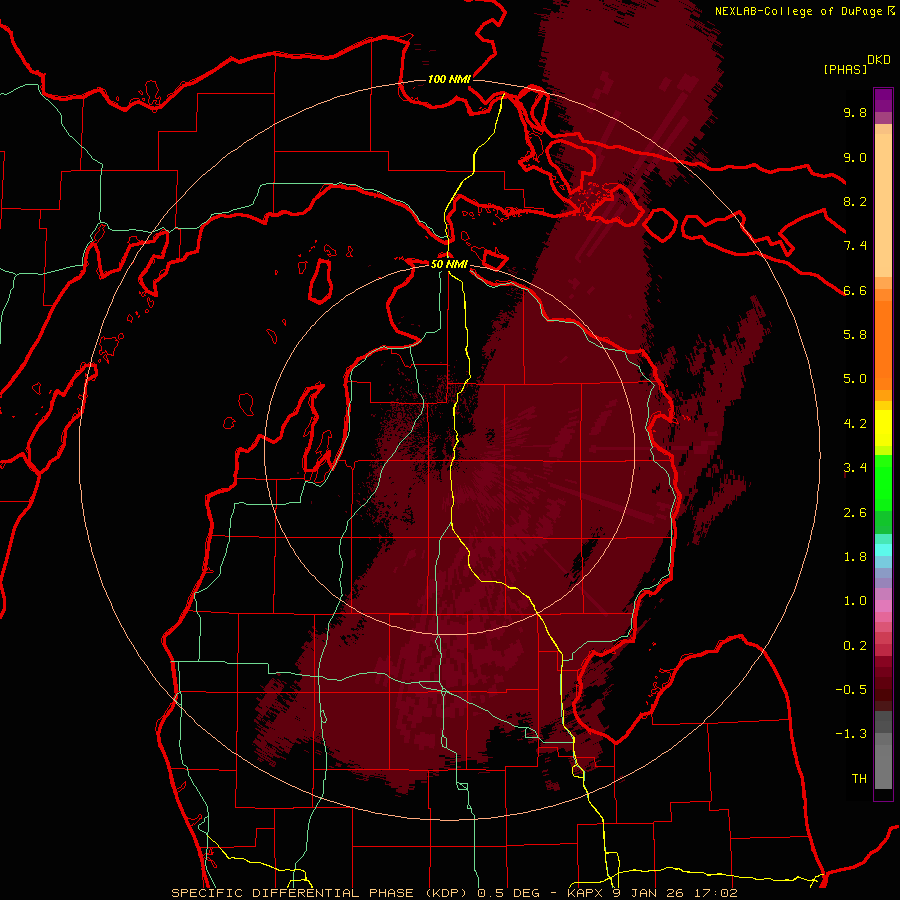Click the KAPX station identifier
This screenshot has height=900, width=900.
(585, 893)
